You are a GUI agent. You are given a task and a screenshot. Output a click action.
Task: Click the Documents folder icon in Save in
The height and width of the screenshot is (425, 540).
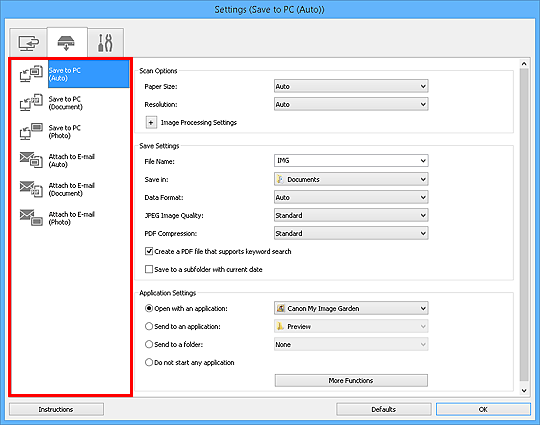pyautogui.click(x=280, y=179)
